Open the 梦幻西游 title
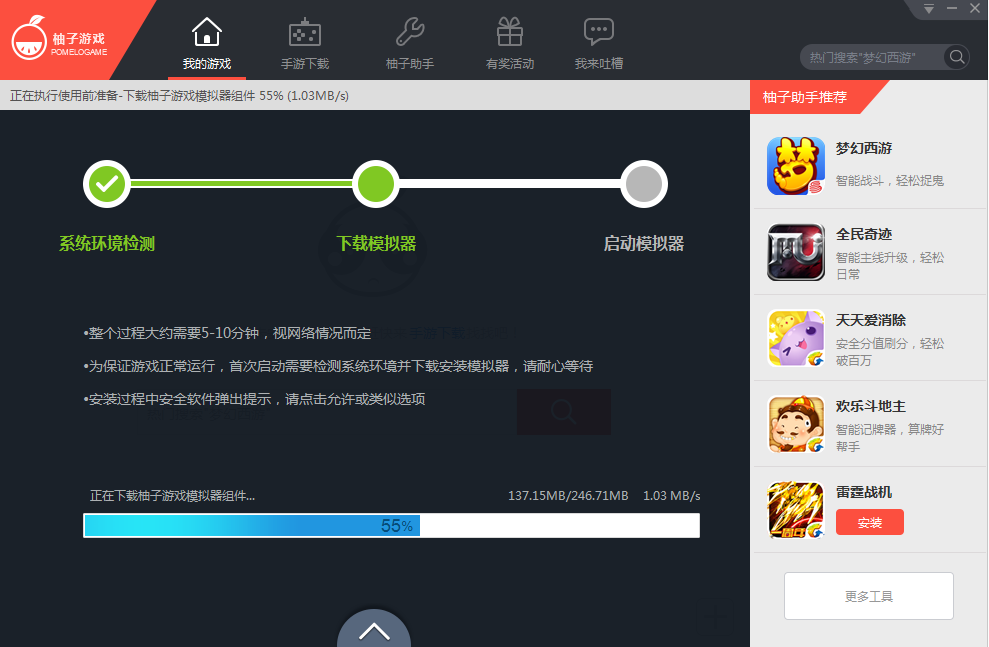 point(863,148)
